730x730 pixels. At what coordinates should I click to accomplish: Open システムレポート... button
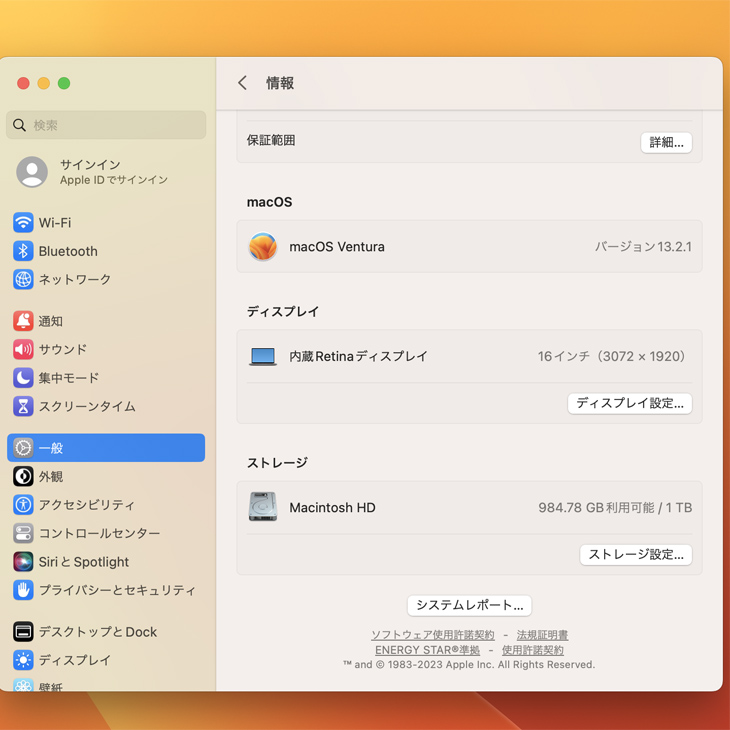coord(469,605)
